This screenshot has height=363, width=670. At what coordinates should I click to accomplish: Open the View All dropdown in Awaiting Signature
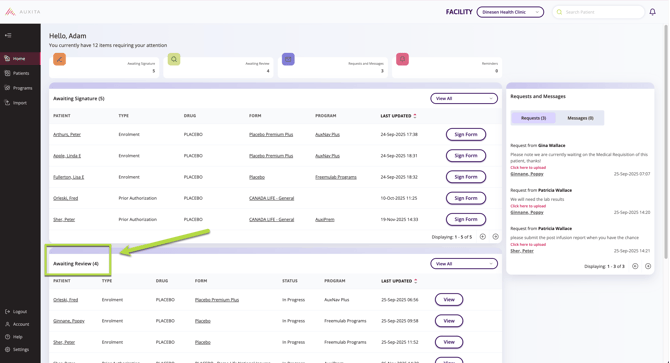coord(464,99)
